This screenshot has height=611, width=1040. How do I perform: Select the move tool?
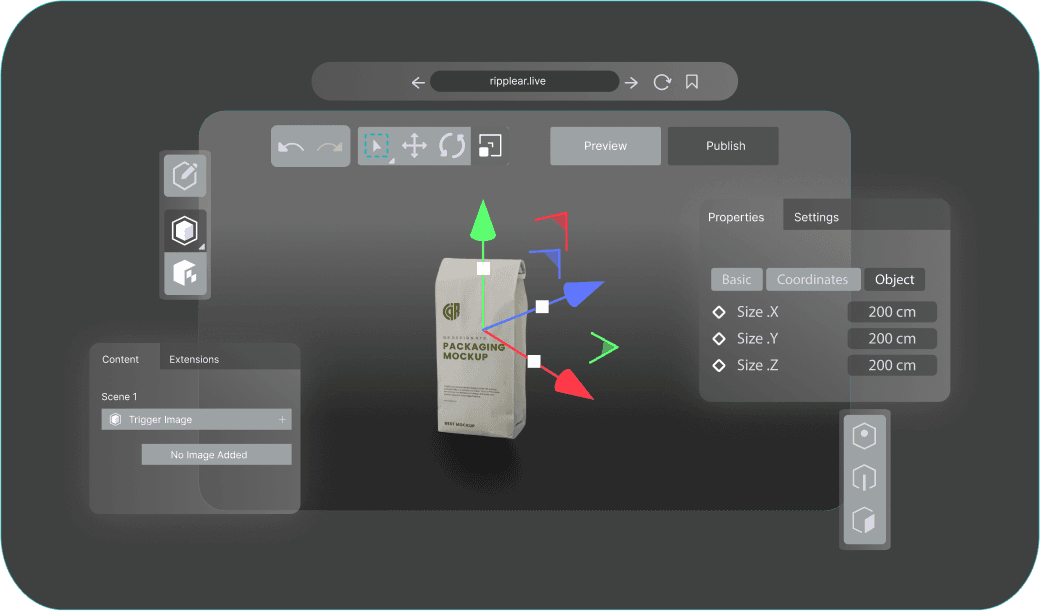click(414, 146)
